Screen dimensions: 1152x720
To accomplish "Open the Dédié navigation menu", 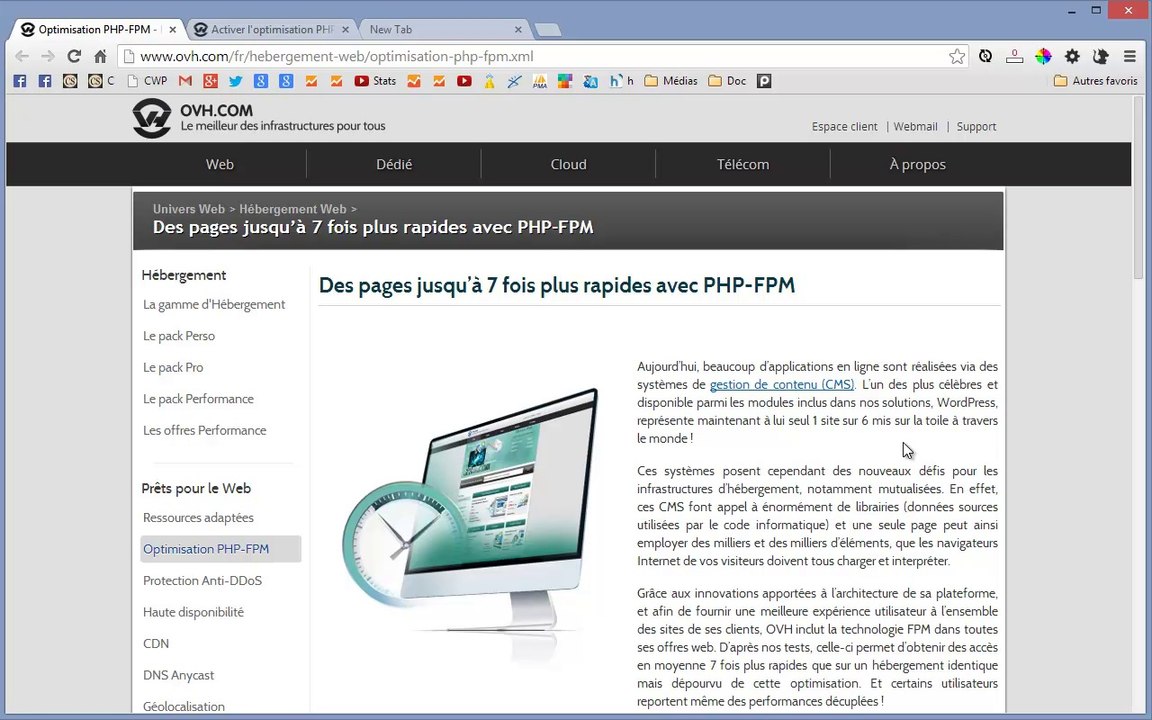I will [x=394, y=165].
